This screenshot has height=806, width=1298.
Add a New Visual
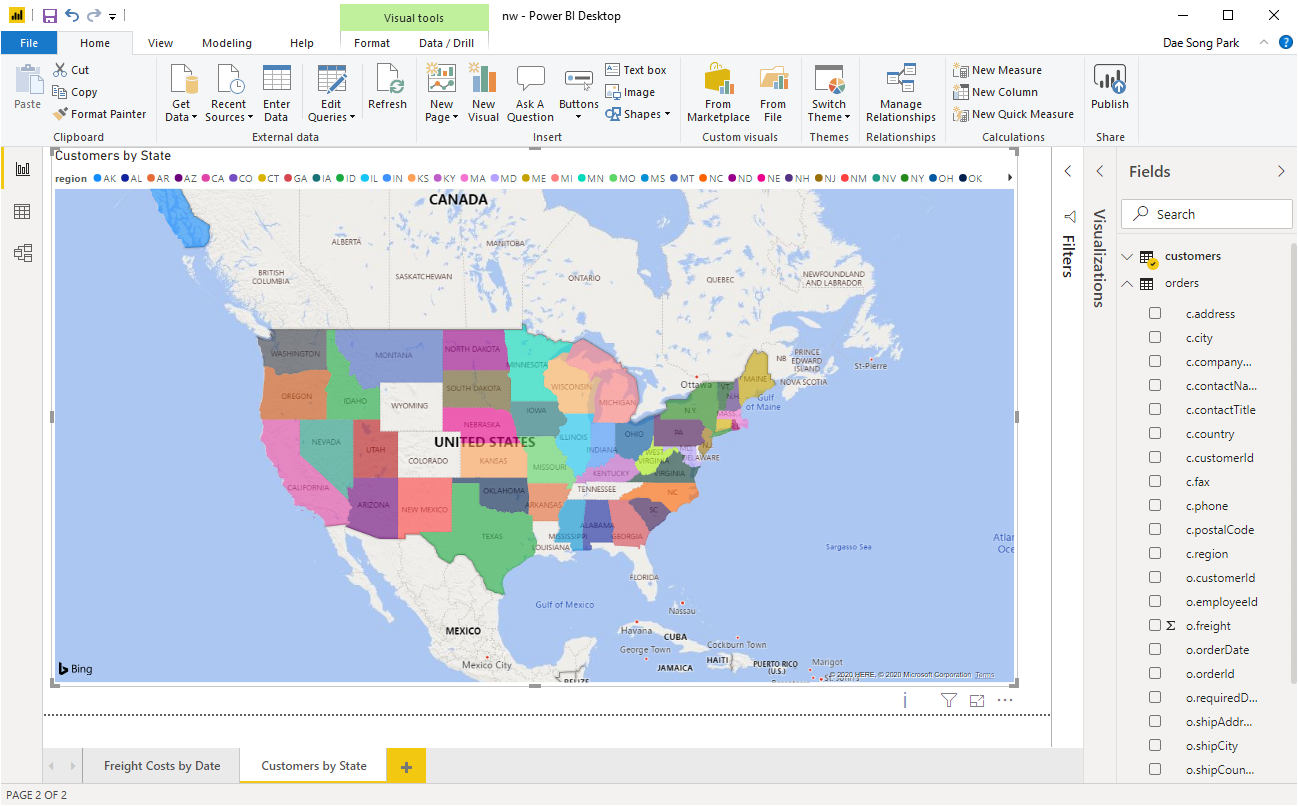coord(483,94)
